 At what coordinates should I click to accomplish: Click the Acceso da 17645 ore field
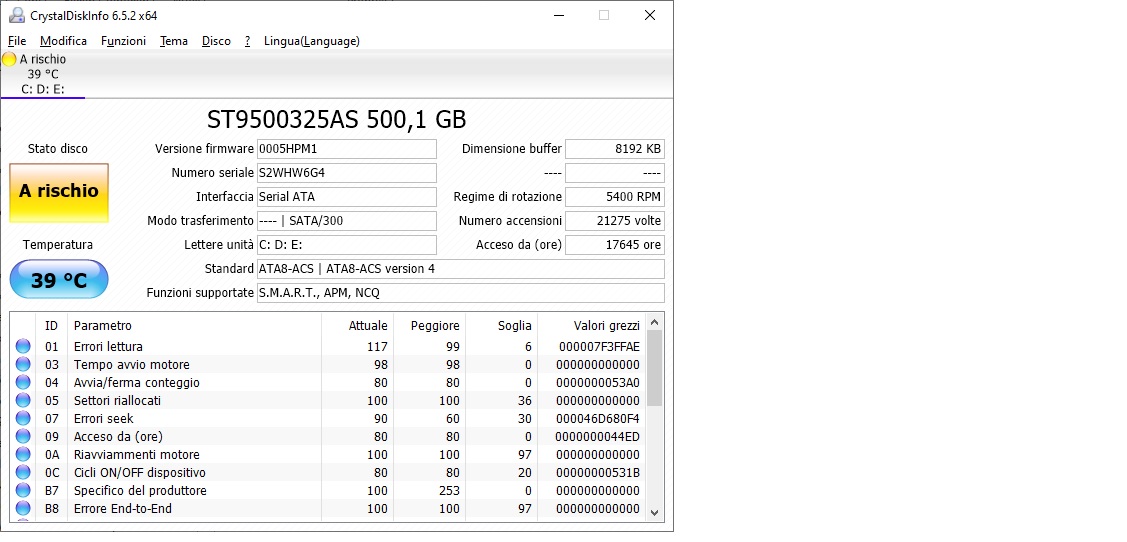click(x=615, y=245)
